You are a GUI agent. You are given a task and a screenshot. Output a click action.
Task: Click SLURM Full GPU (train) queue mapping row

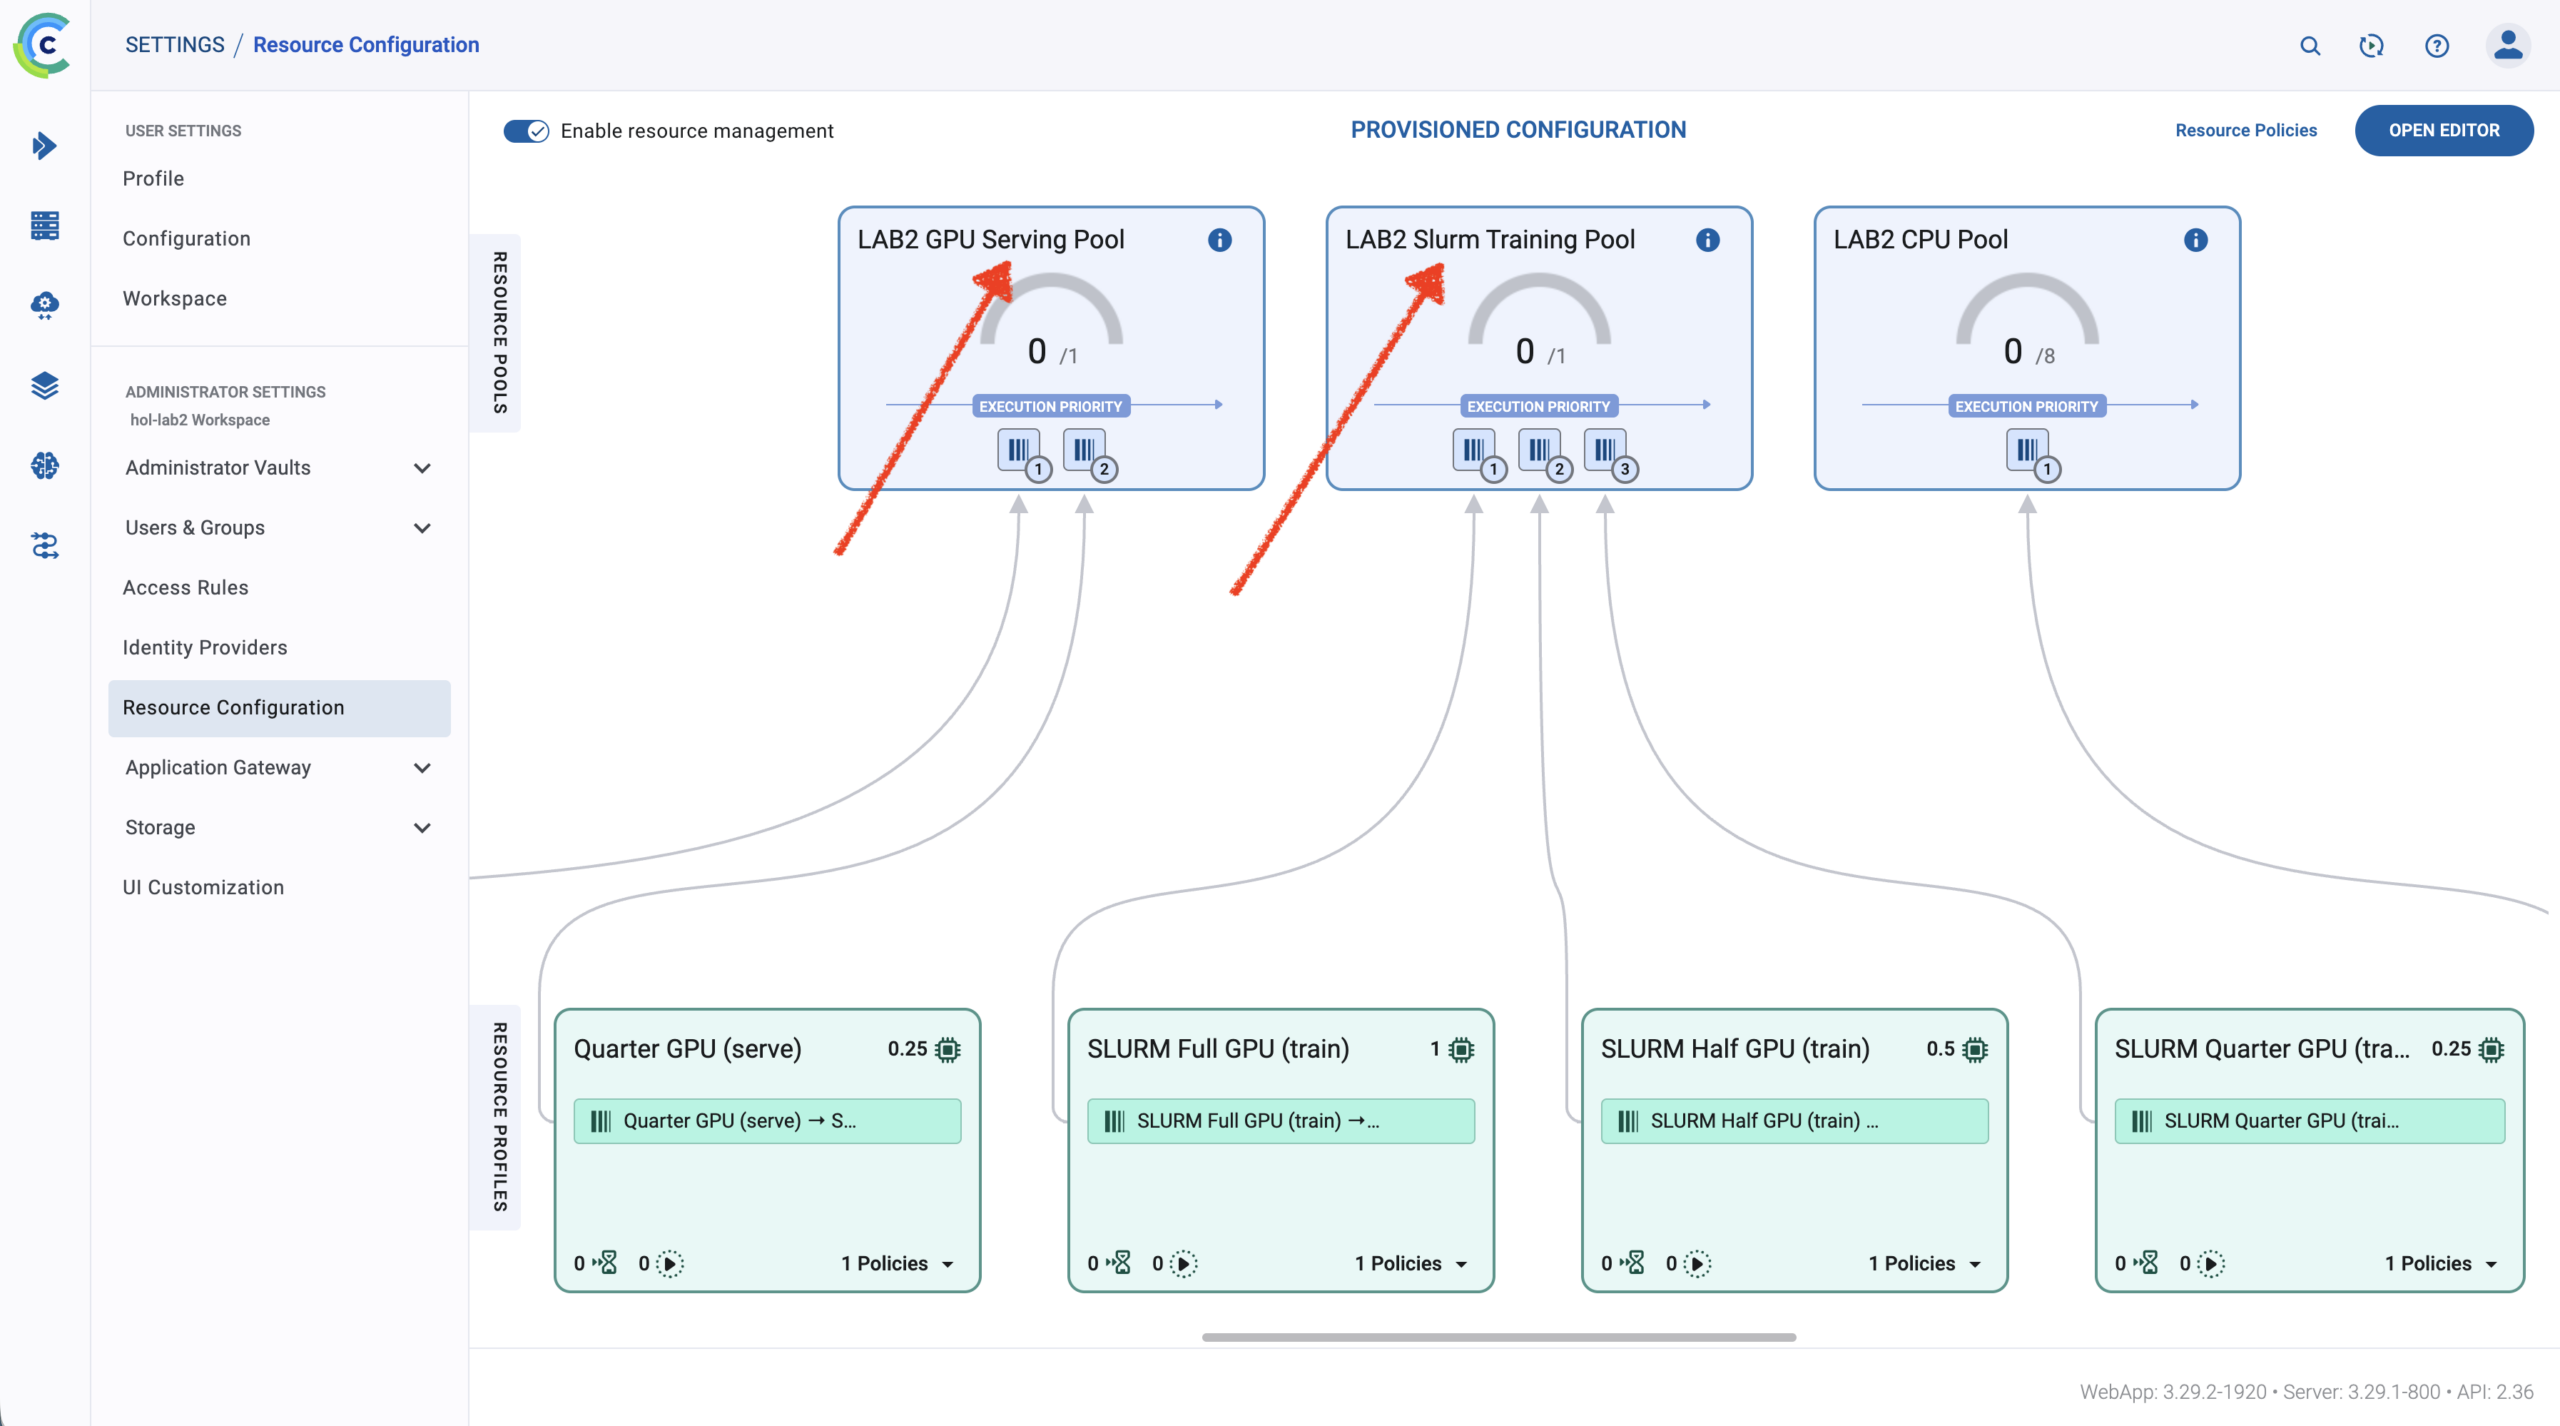click(x=1281, y=1121)
